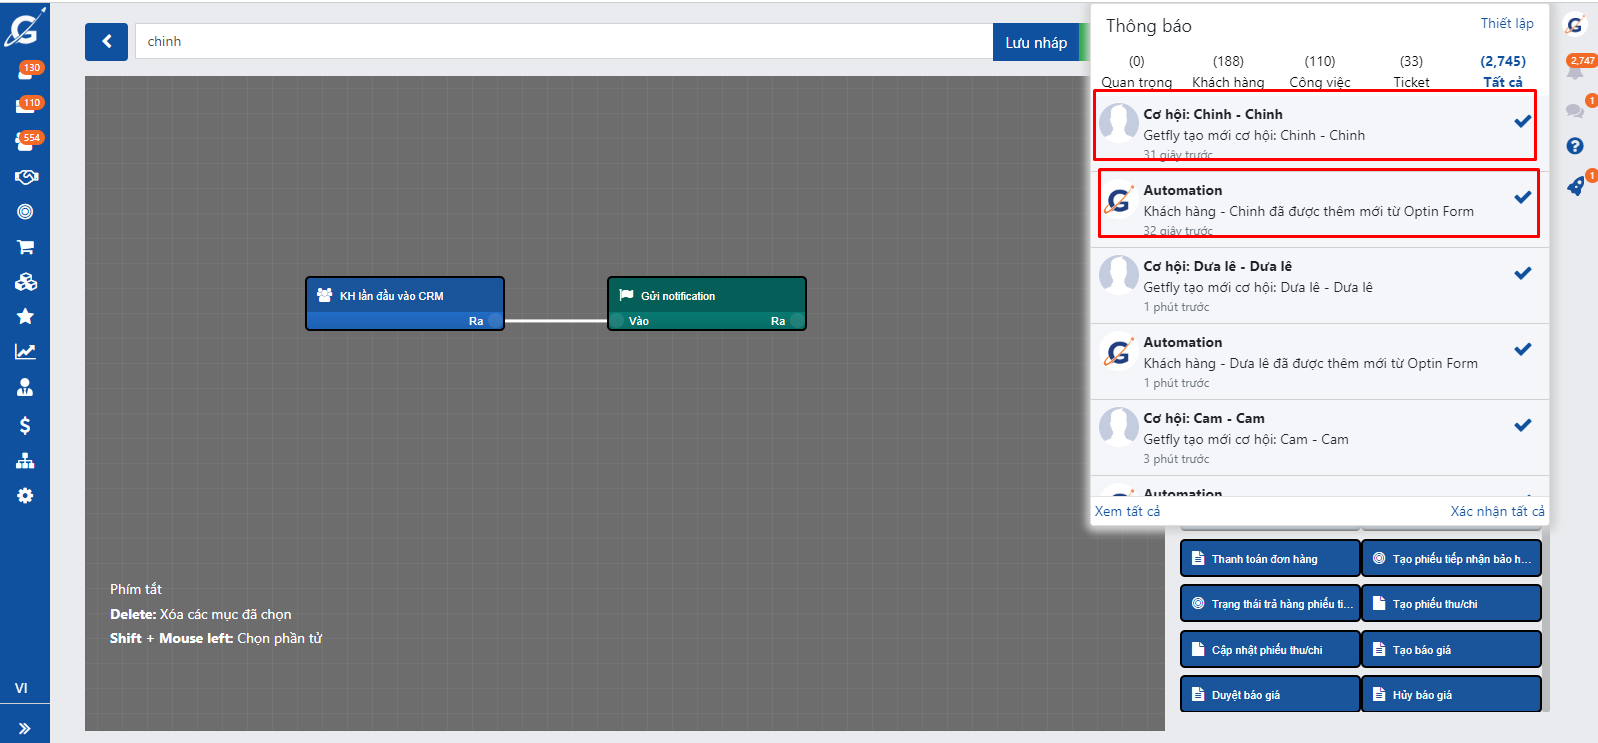
Task: Click the blue help question mark icon
Action: (1575, 146)
